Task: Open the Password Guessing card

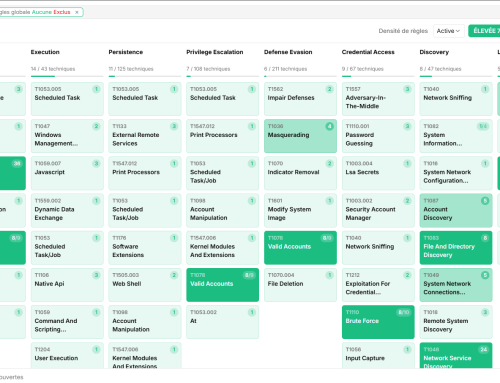Action: (x=378, y=136)
